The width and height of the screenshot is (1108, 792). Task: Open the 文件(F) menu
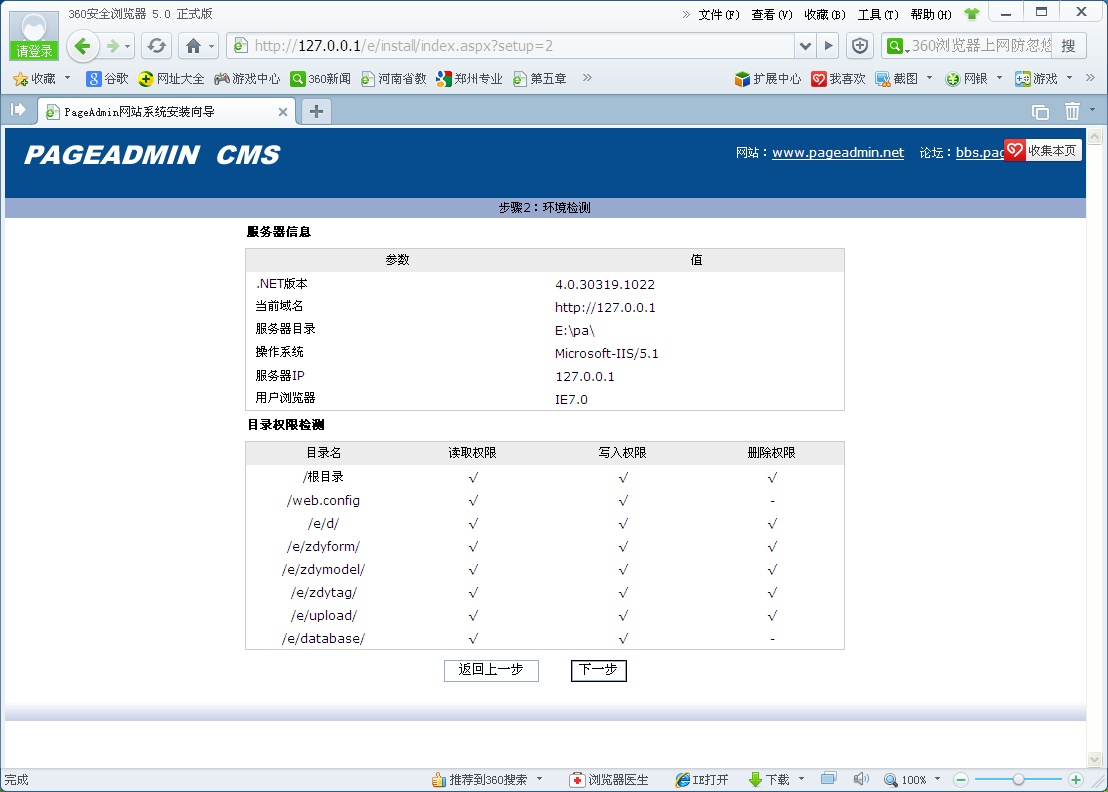click(719, 14)
